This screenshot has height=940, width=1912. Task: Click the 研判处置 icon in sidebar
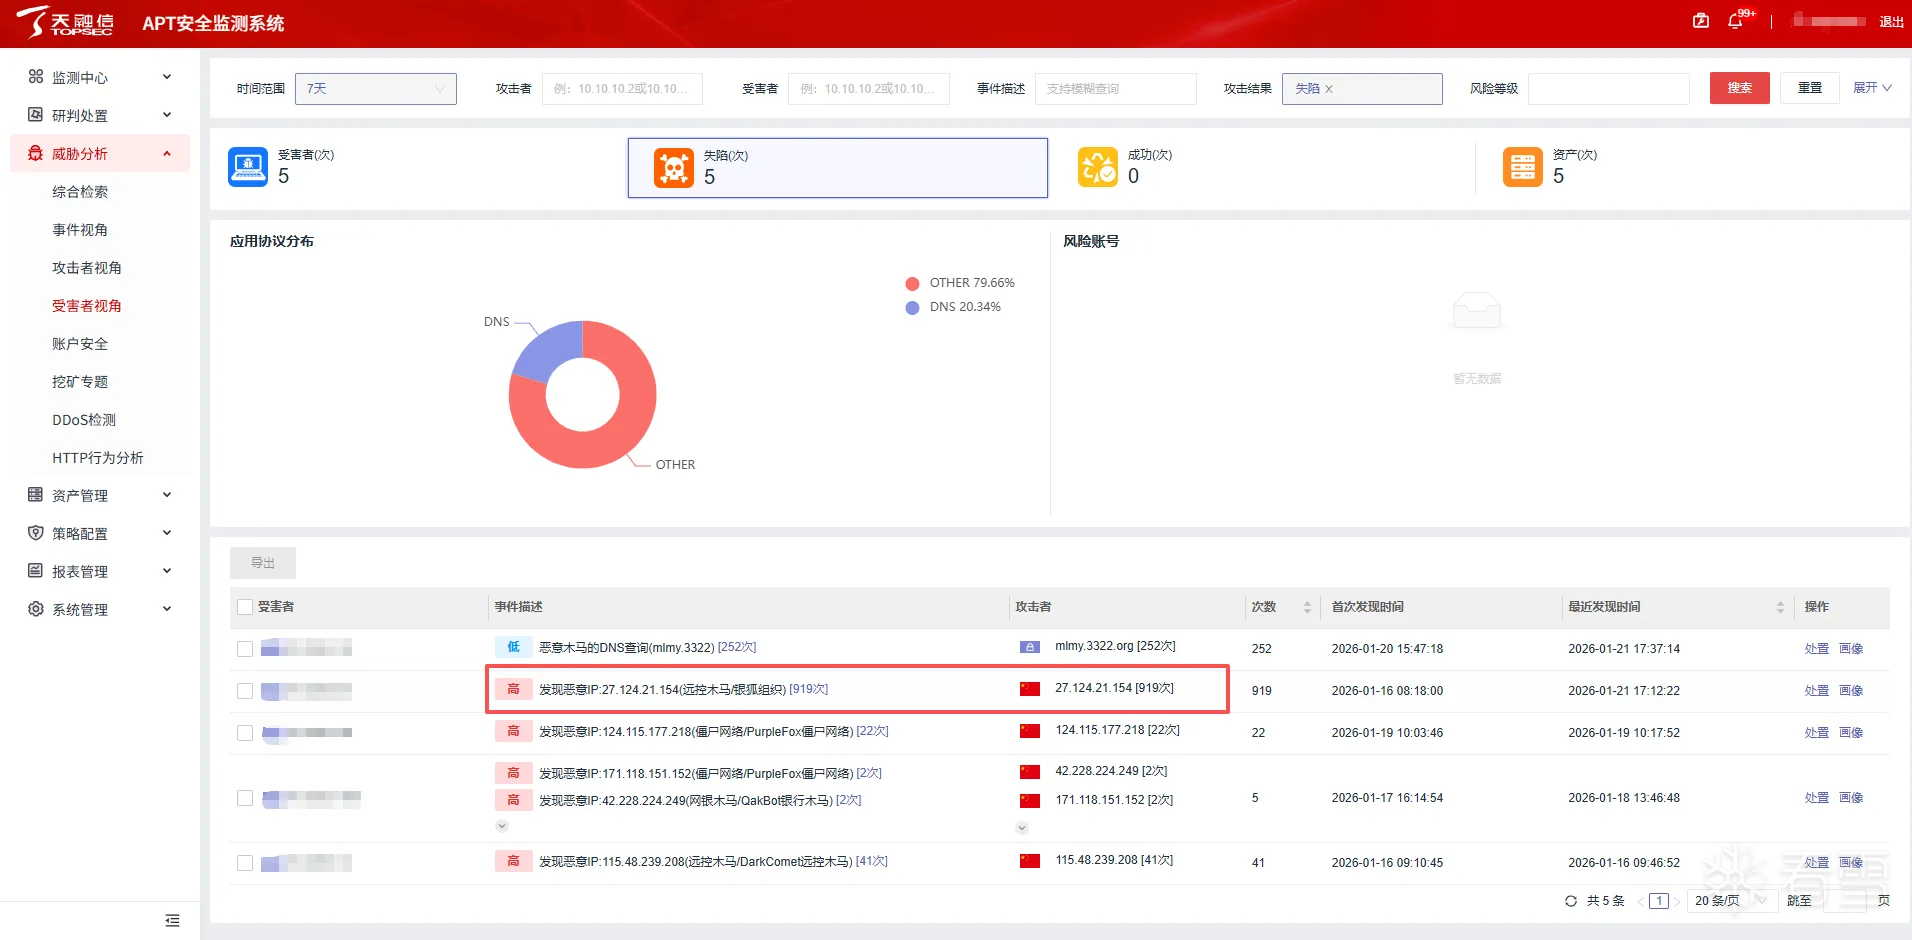coord(36,115)
